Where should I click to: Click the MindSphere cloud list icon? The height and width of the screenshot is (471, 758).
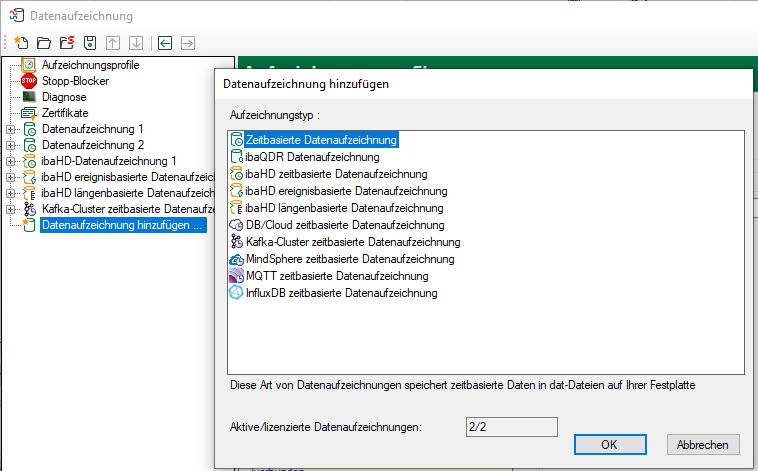point(236,259)
